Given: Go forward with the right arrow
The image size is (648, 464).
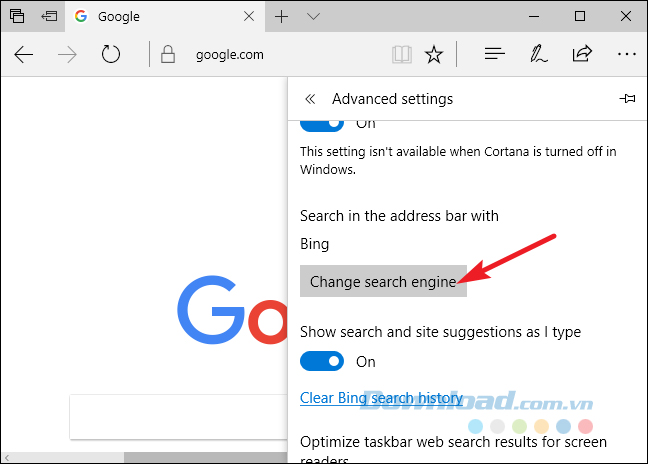Looking at the screenshot, I should coord(67,54).
